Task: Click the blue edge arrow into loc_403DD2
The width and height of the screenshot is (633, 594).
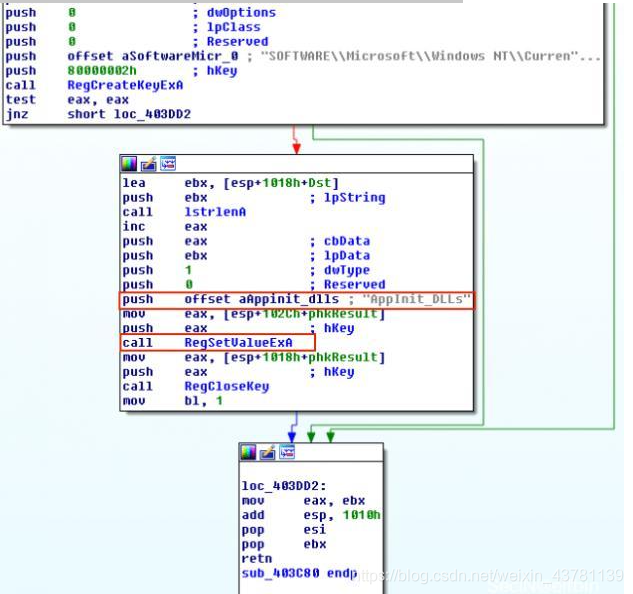Action: pyautogui.click(x=292, y=437)
